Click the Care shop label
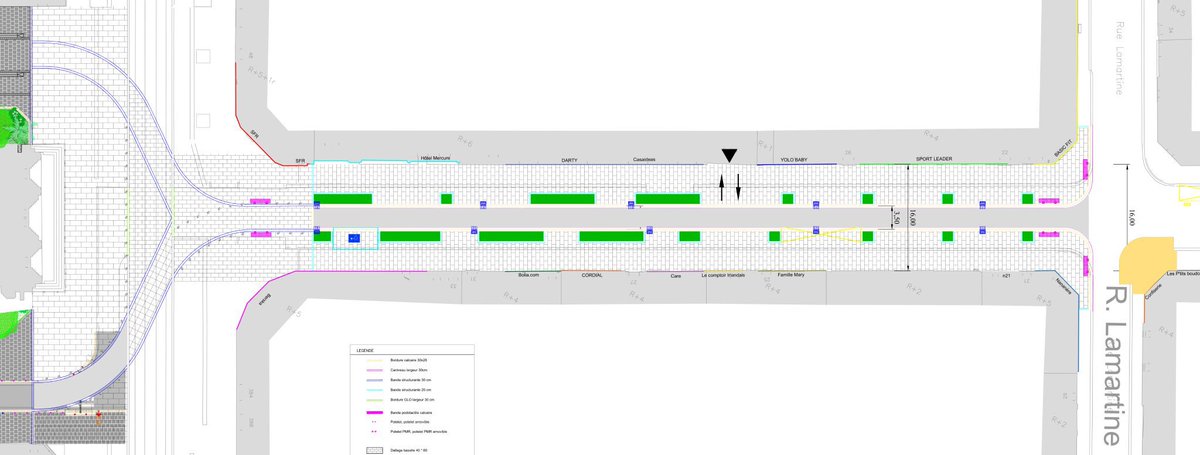 [675, 274]
